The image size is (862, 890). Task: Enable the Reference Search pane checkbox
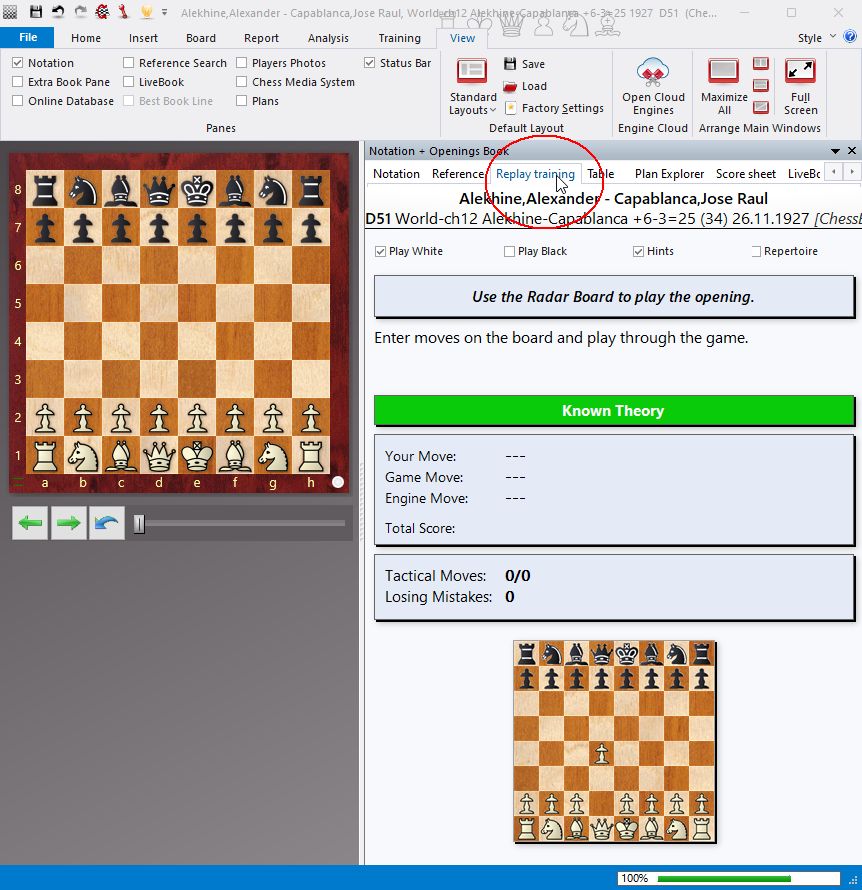pyautogui.click(x=129, y=63)
